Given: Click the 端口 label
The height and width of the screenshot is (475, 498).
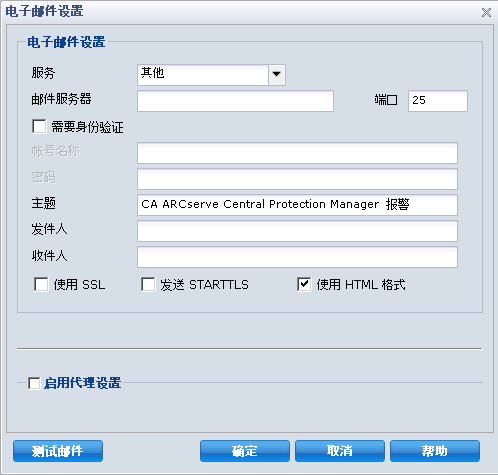Looking at the screenshot, I should tap(386, 99).
